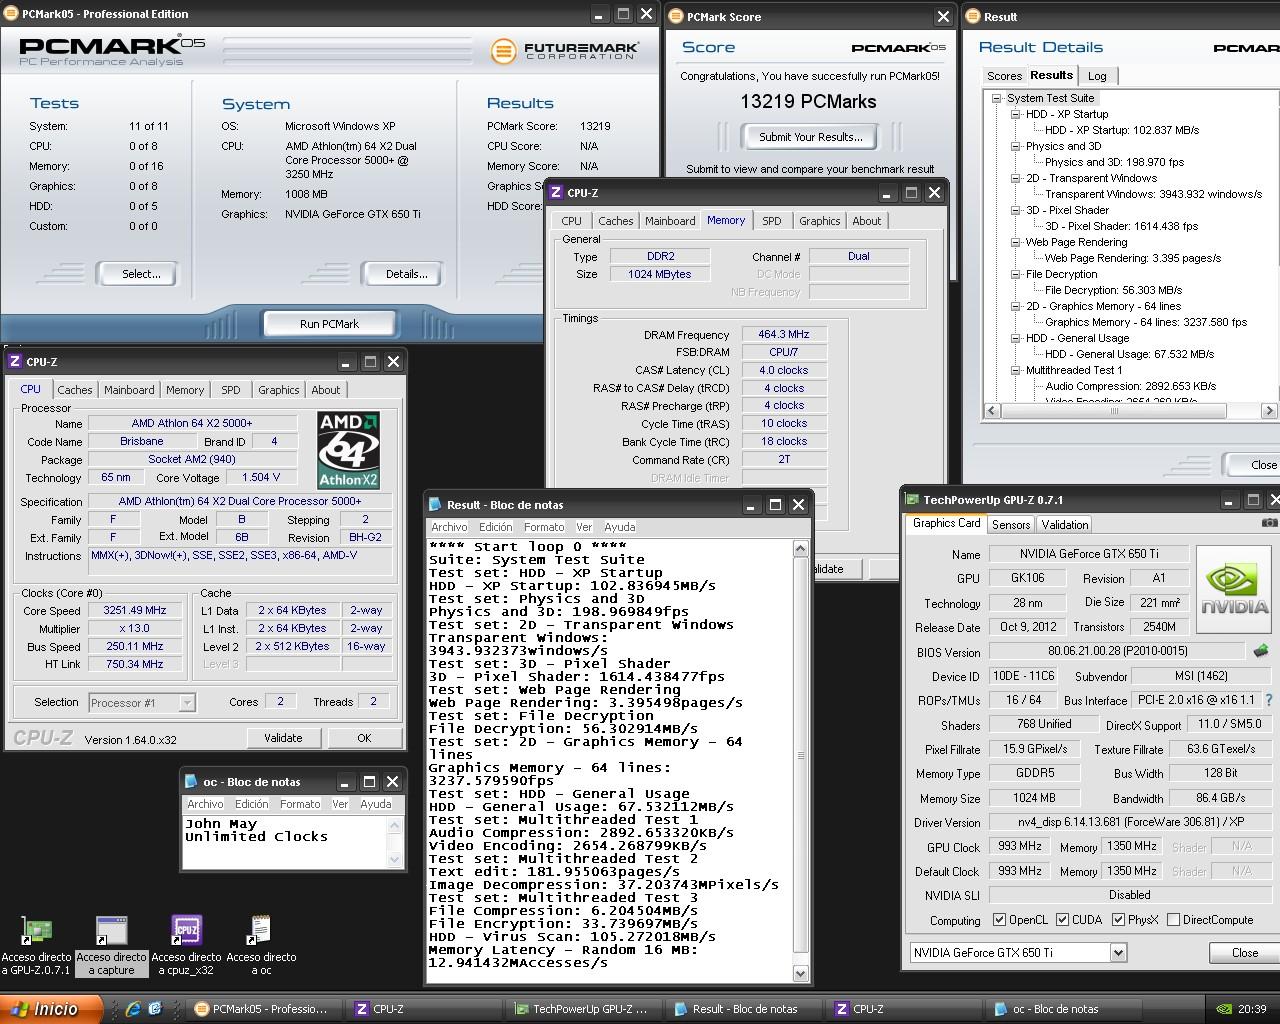
Task: Click CPU-Z memory window title icon
Action: [556, 192]
